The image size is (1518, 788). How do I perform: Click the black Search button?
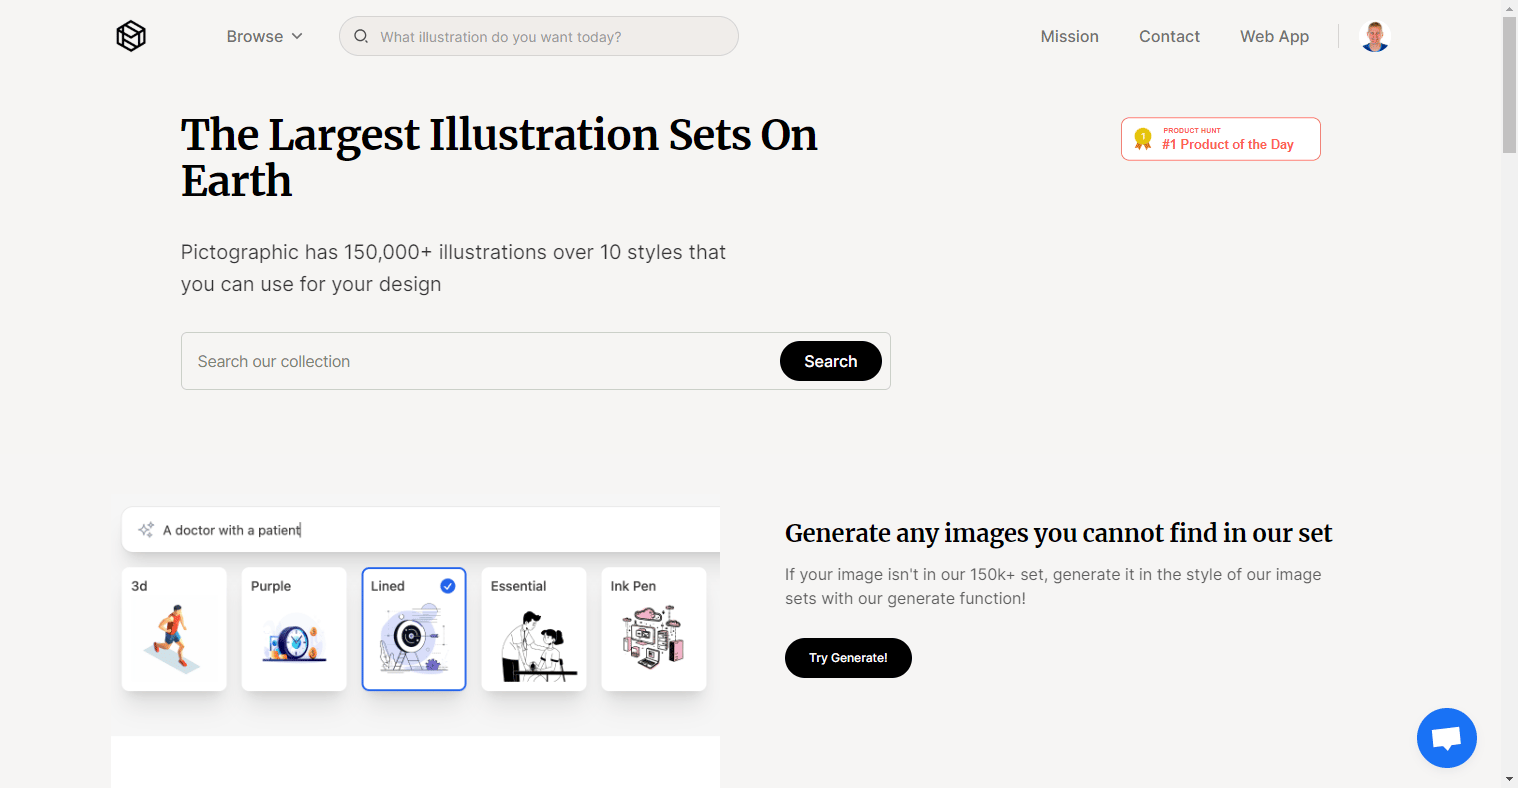(830, 361)
